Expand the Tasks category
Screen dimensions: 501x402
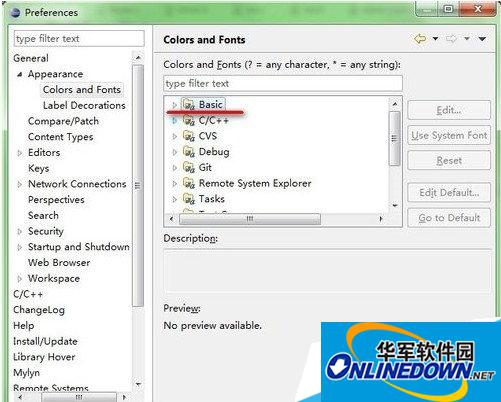(174, 199)
